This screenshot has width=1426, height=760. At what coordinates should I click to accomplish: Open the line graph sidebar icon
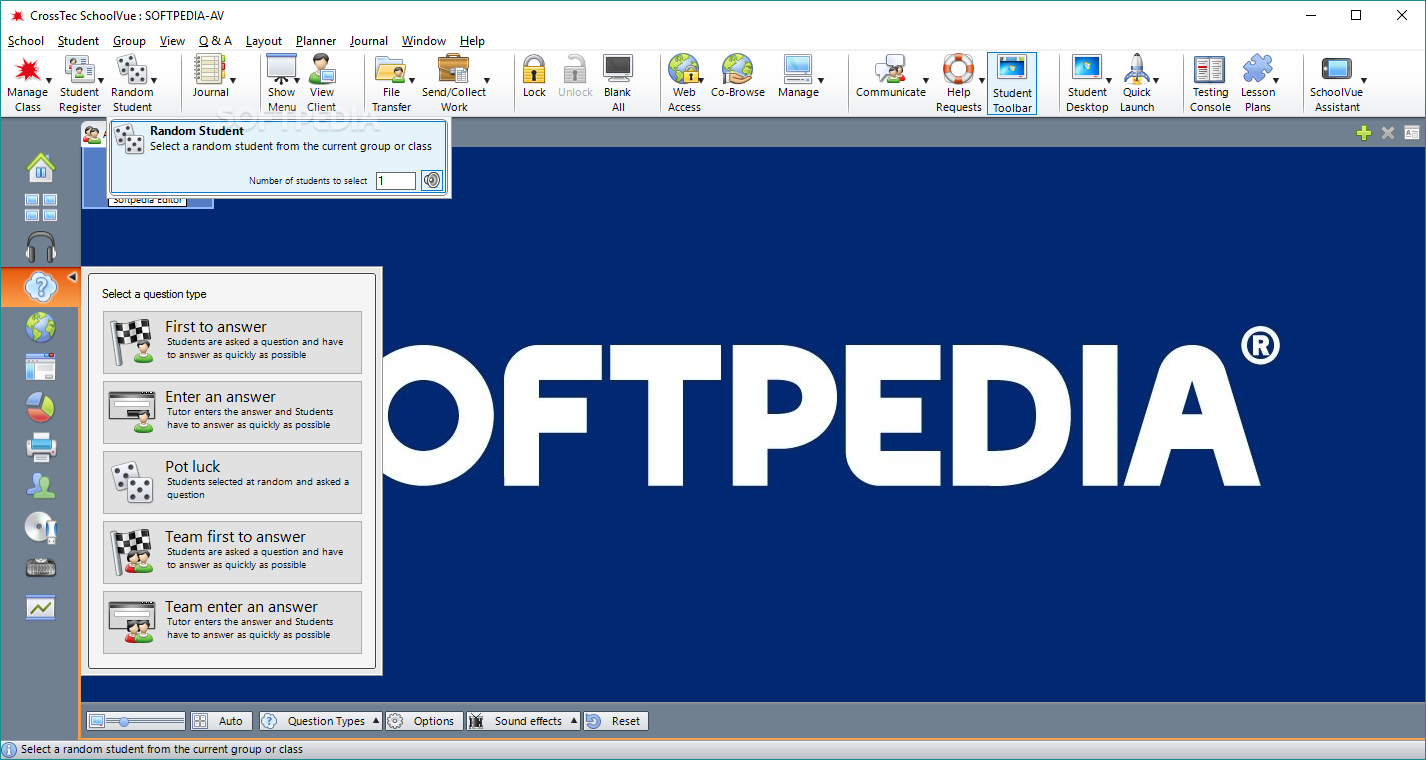point(41,607)
